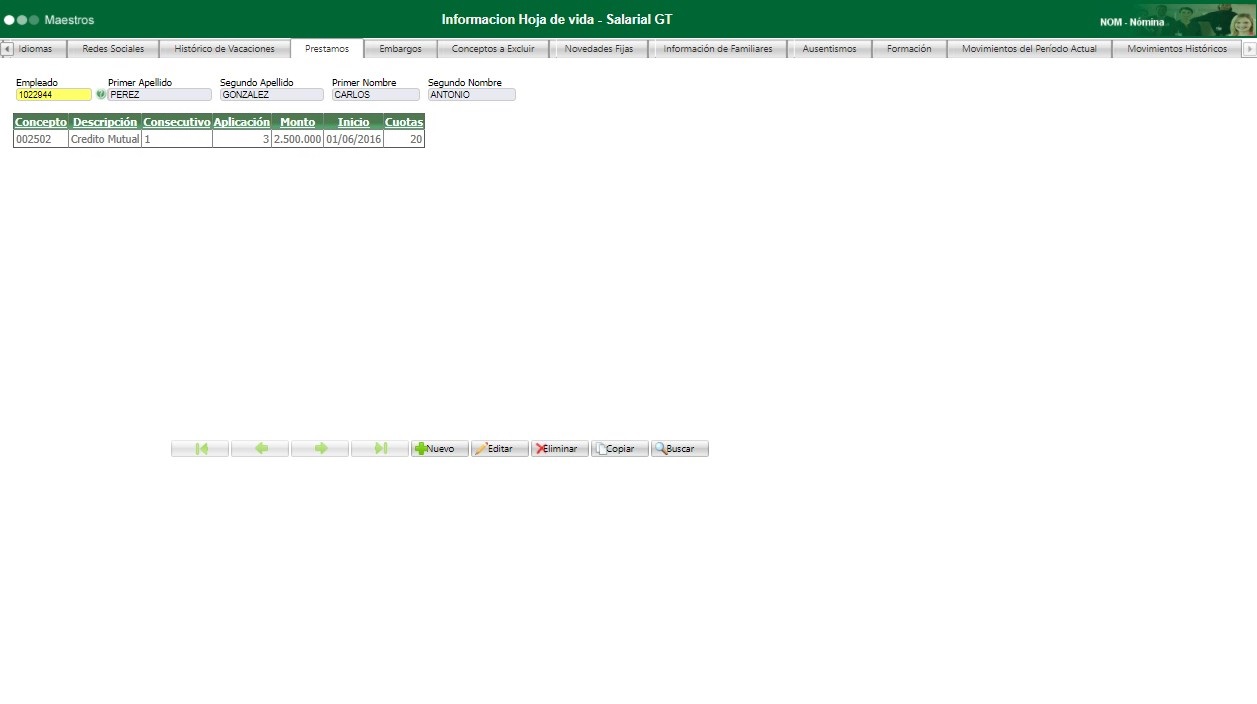Go to previous record arrow

click(260, 449)
